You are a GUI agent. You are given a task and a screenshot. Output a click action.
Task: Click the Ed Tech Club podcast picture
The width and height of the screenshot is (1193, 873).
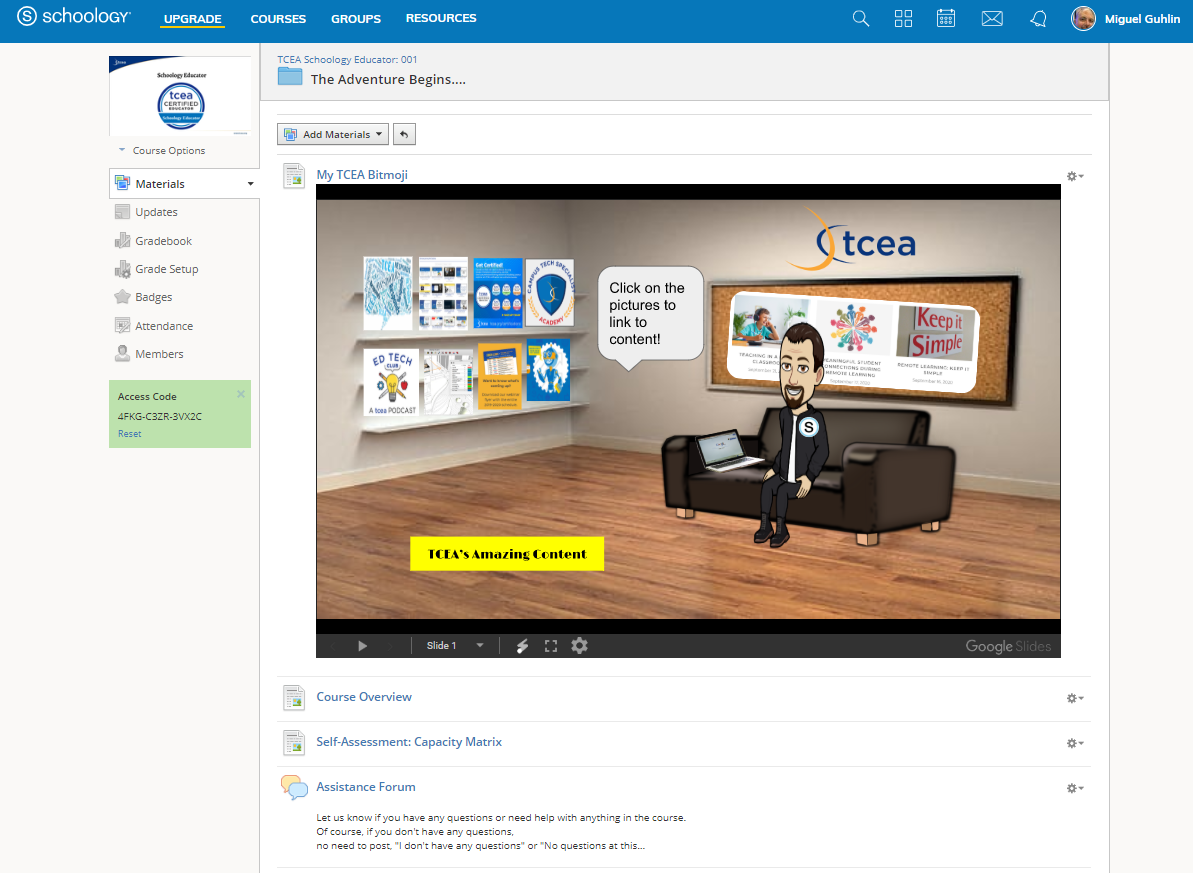click(x=393, y=382)
